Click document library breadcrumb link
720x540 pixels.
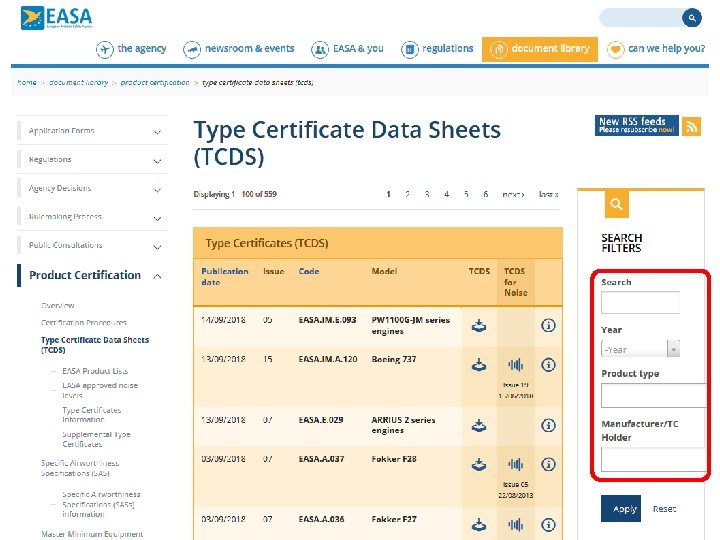coord(79,83)
